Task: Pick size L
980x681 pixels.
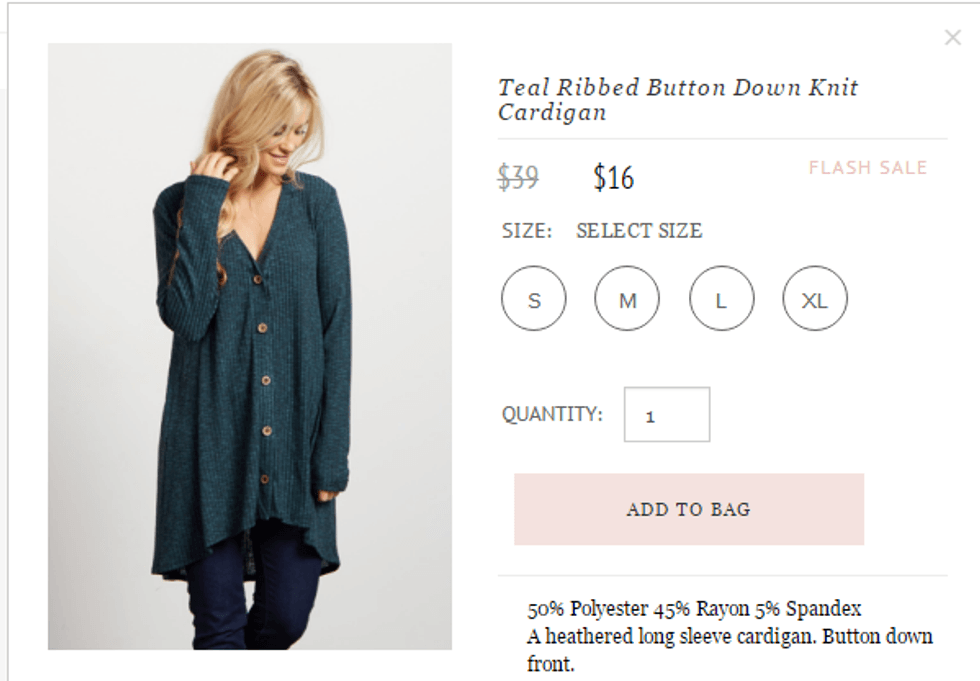Action: click(x=721, y=299)
